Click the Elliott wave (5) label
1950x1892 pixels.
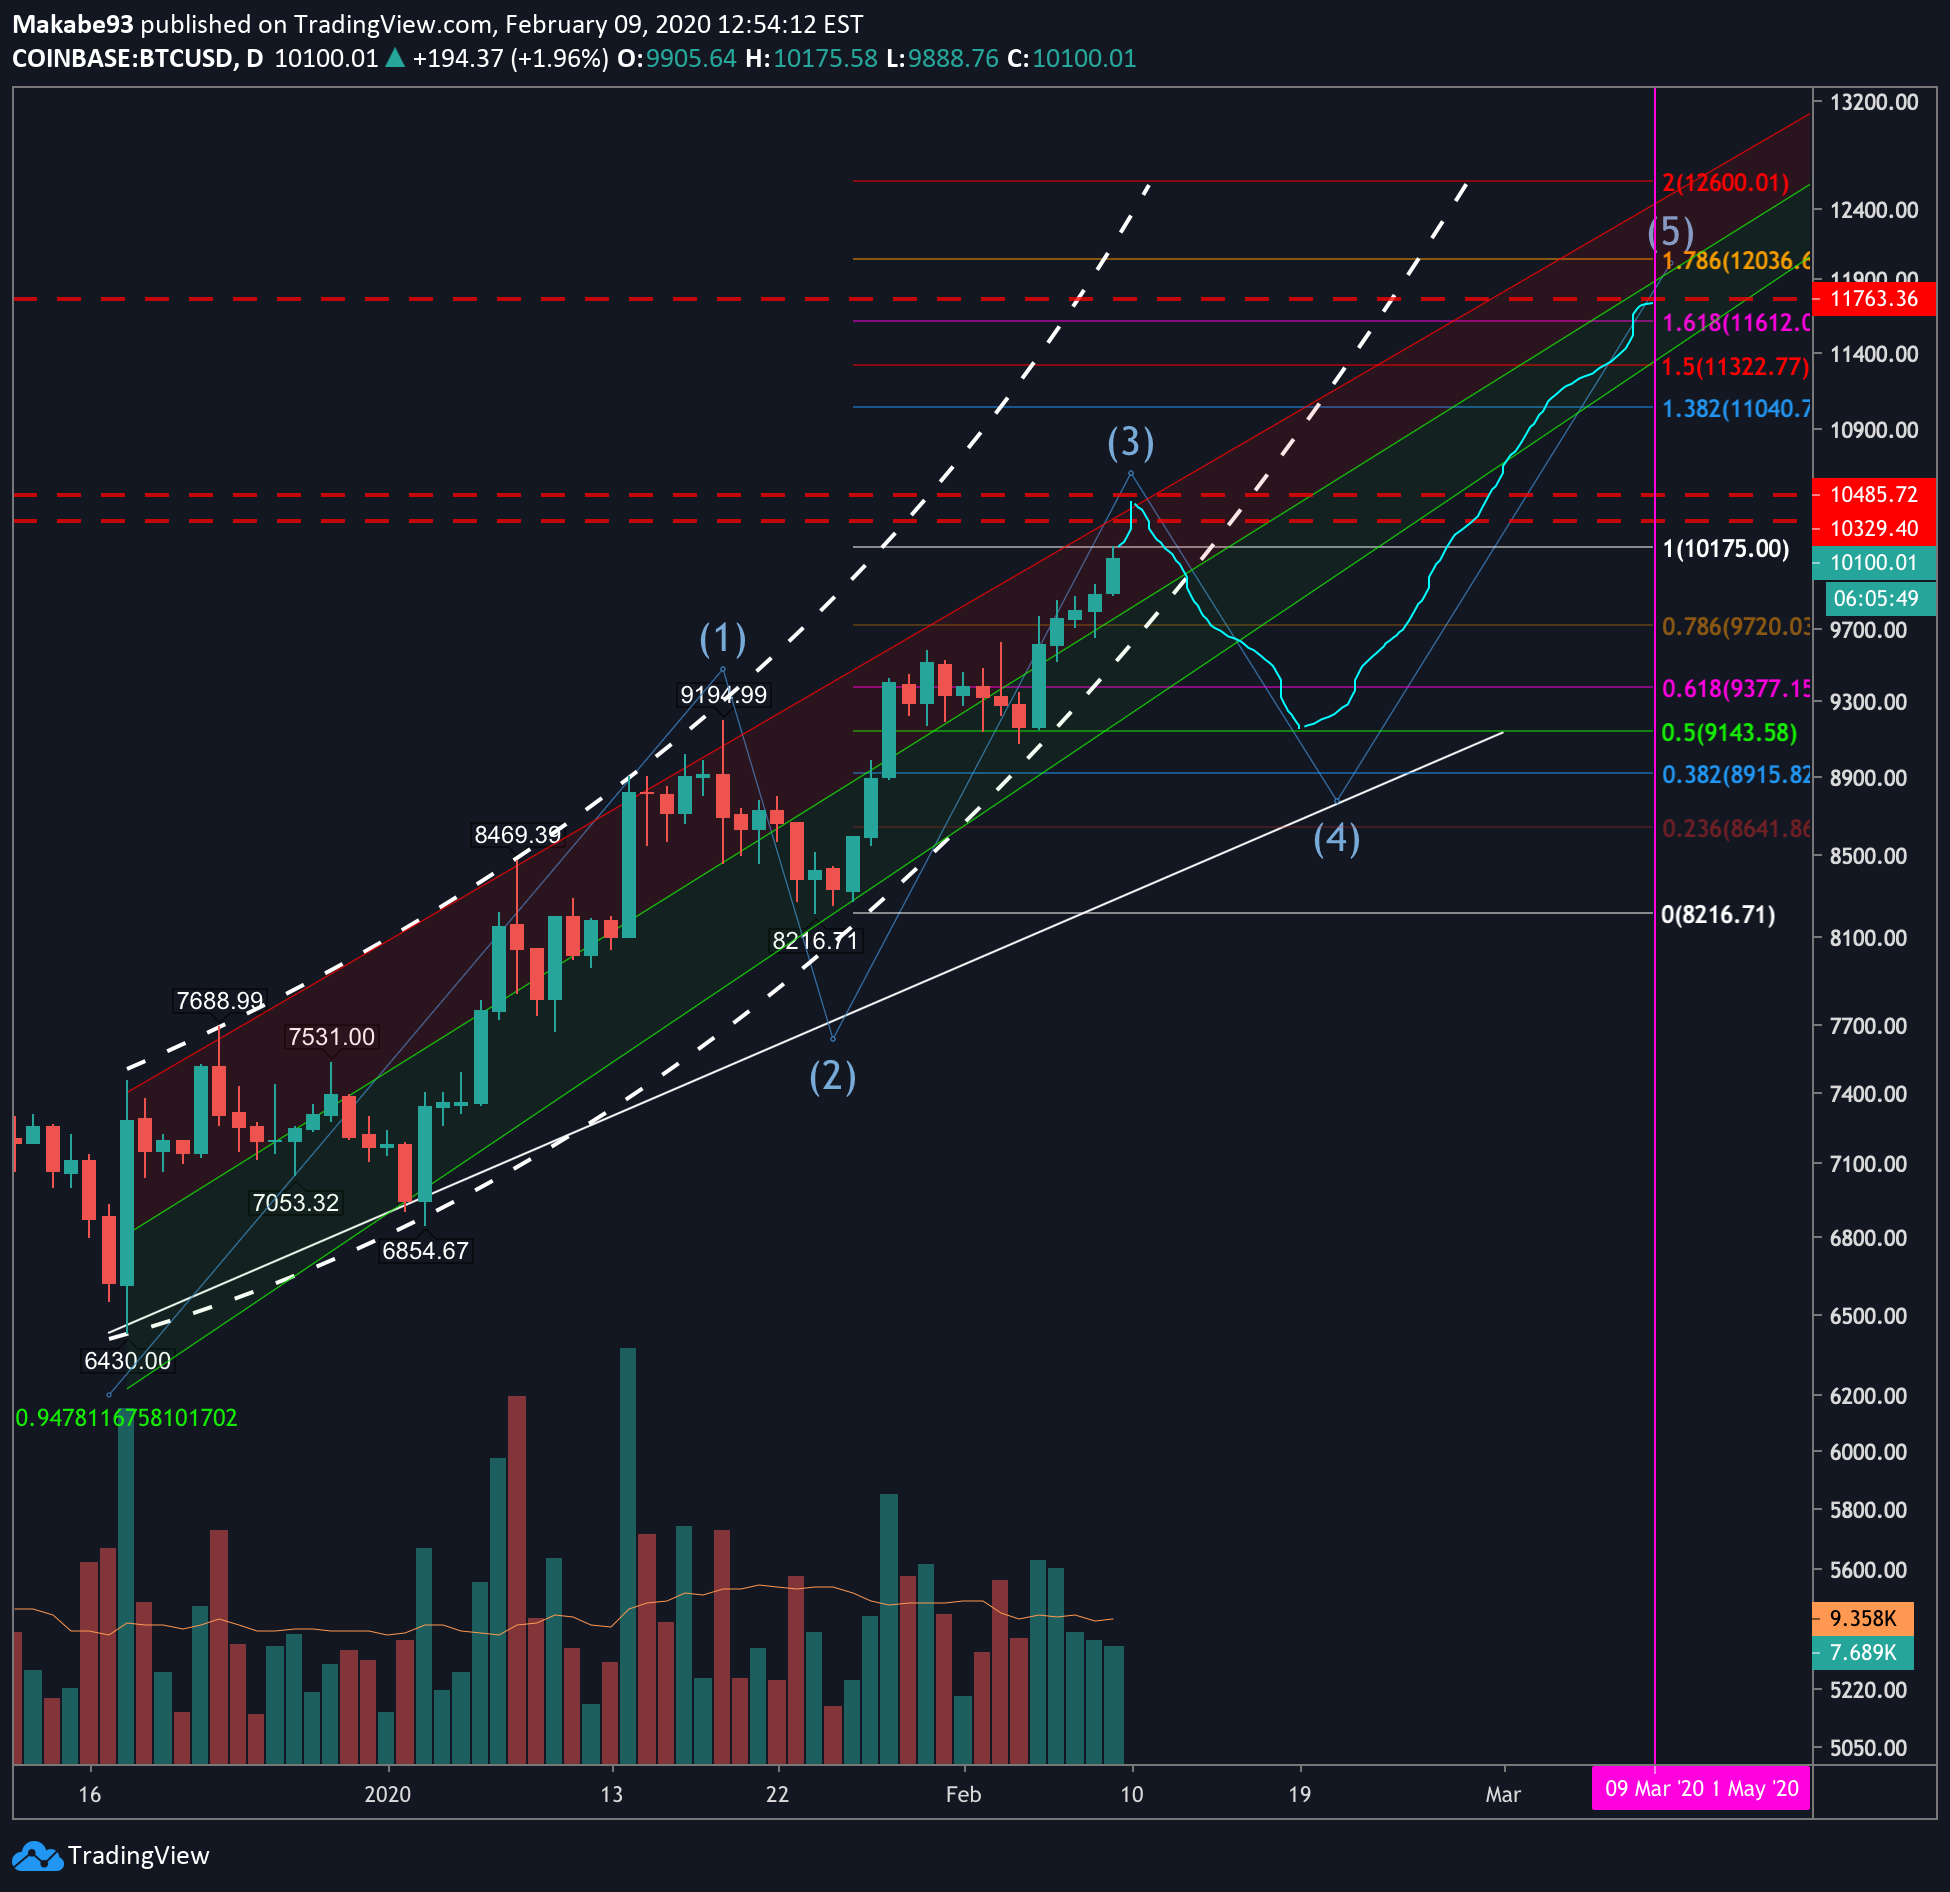pyautogui.click(x=1670, y=232)
